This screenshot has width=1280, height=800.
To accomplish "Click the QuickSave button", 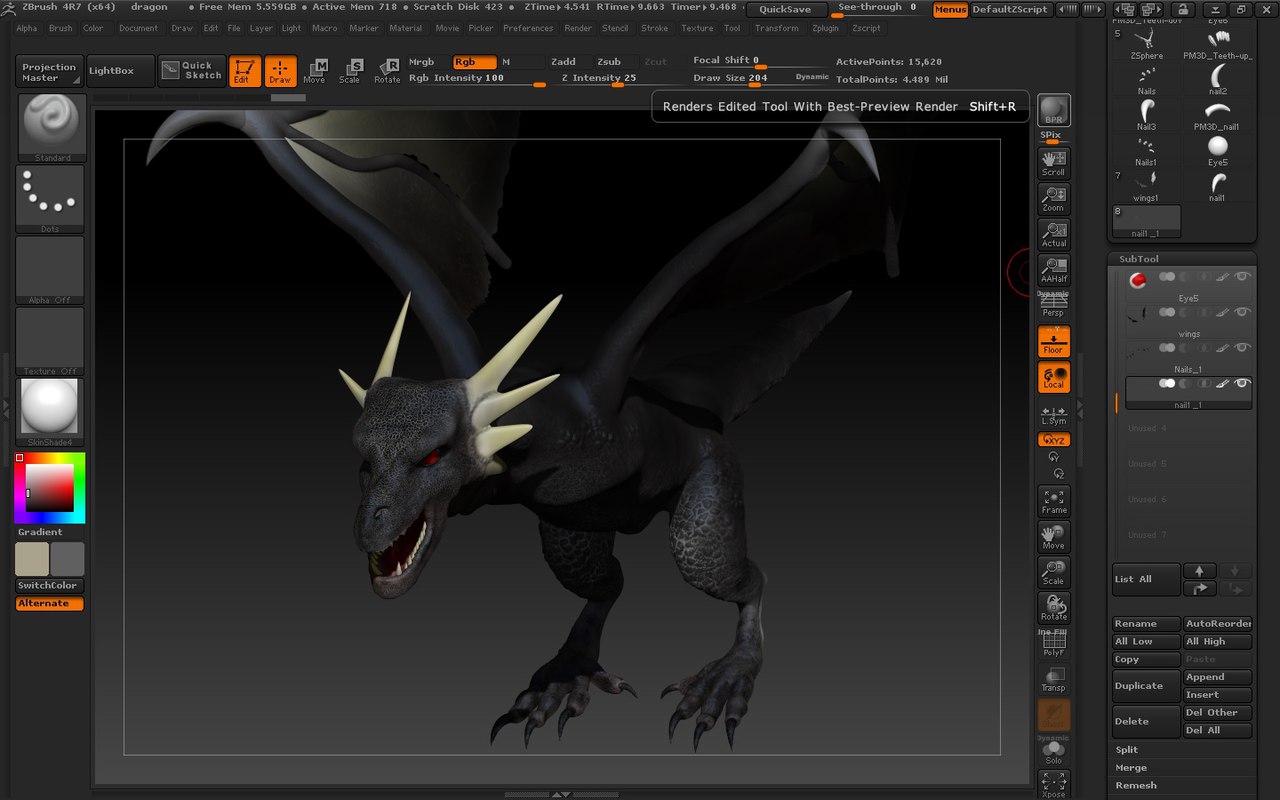I will (x=786, y=9).
